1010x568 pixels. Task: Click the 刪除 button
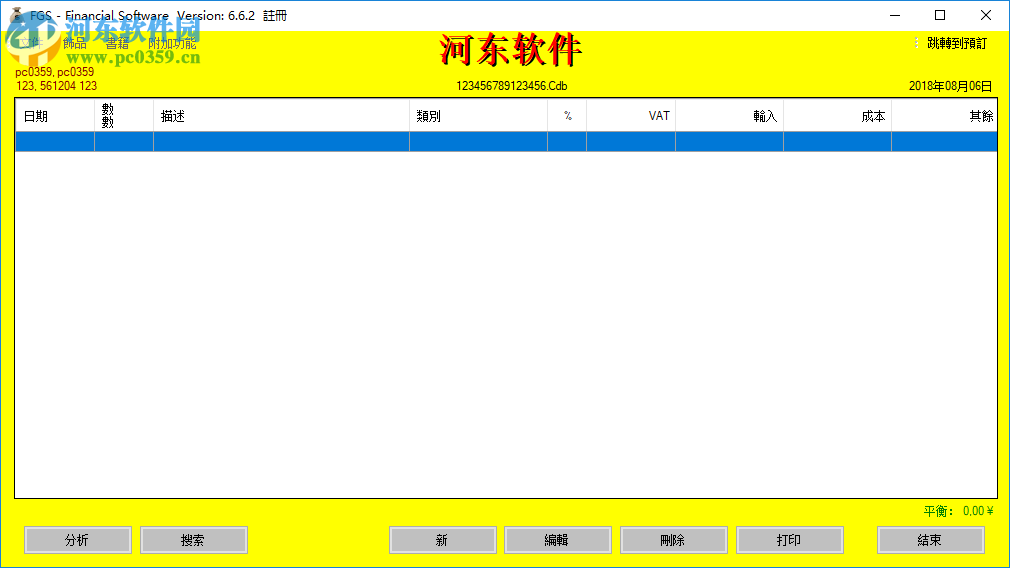674,540
